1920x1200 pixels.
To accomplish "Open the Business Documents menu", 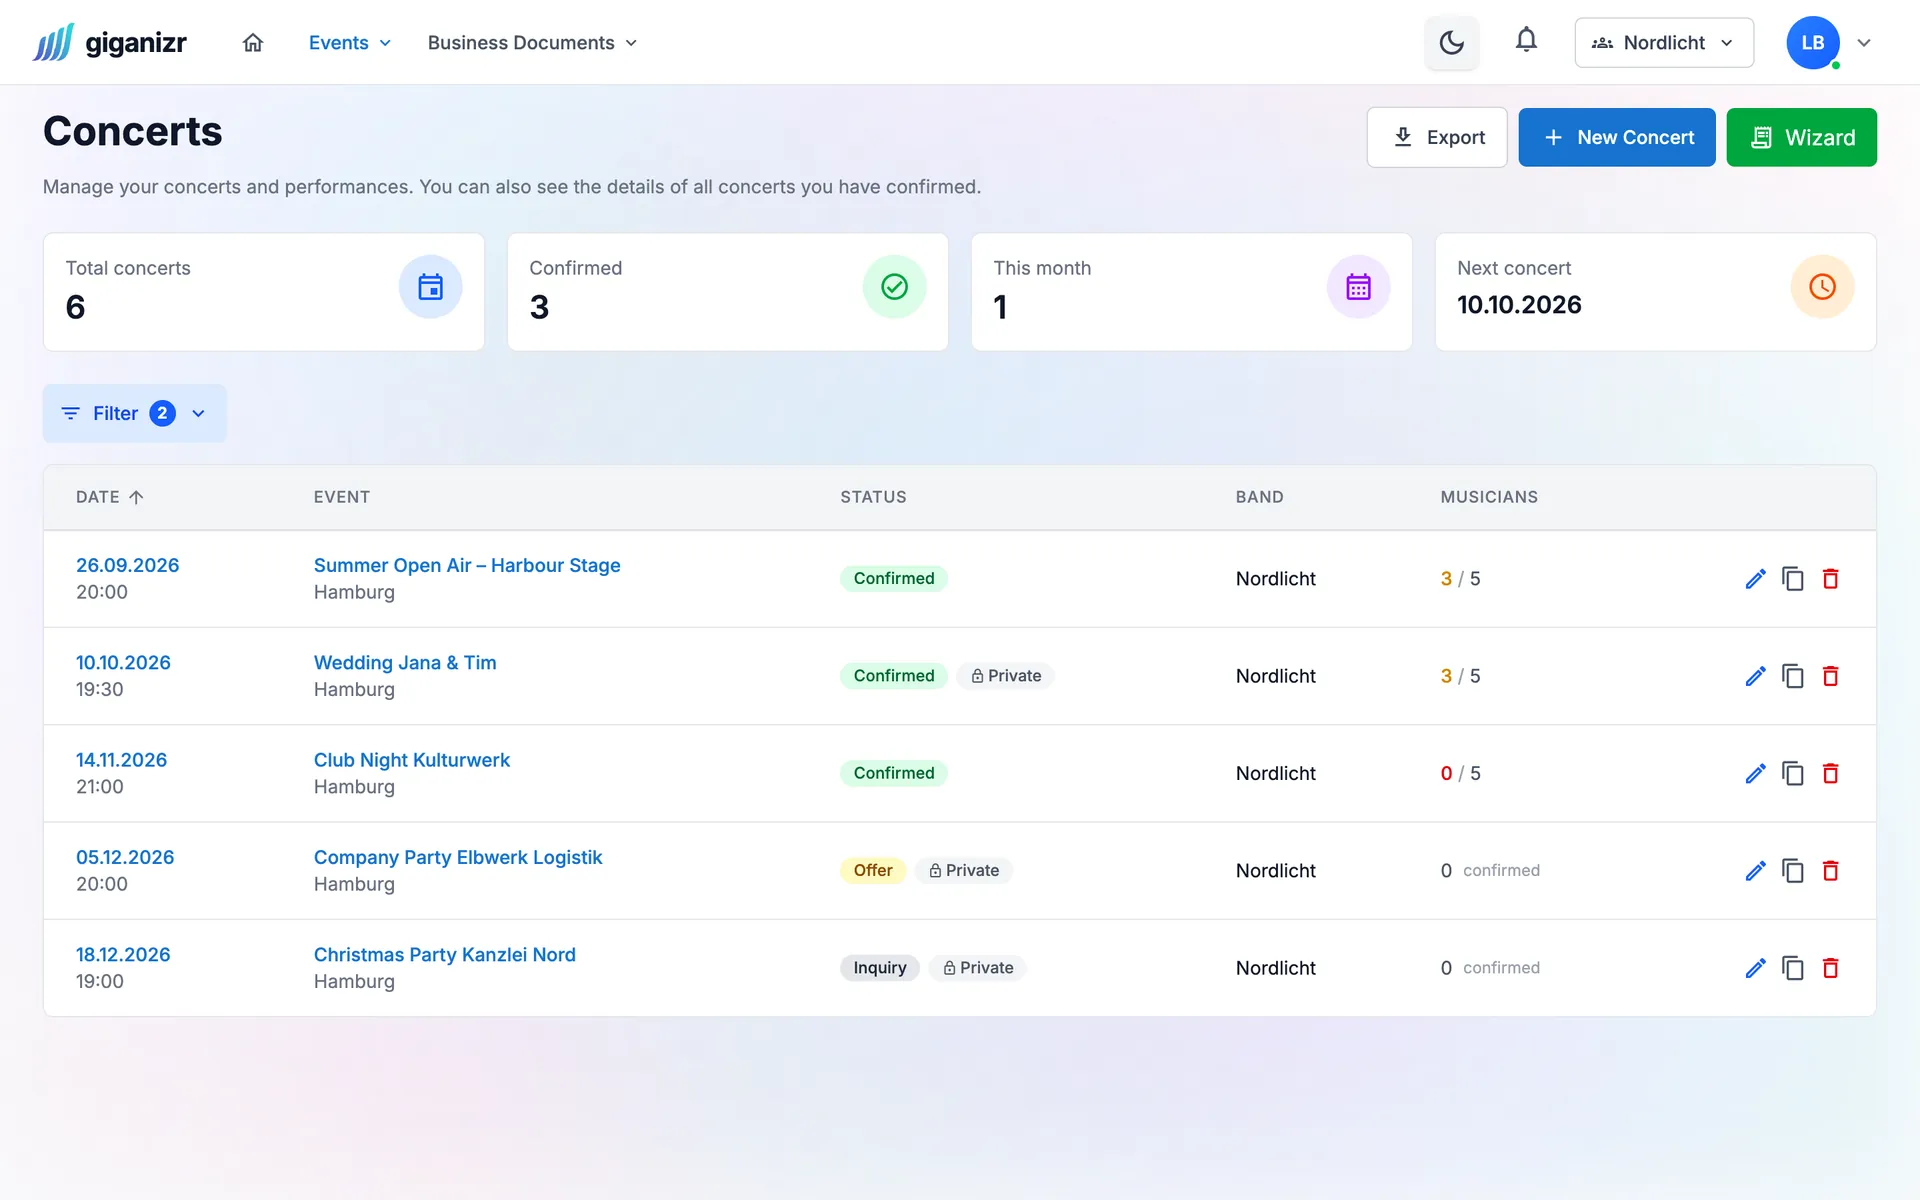I will click(x=532, y=42).
